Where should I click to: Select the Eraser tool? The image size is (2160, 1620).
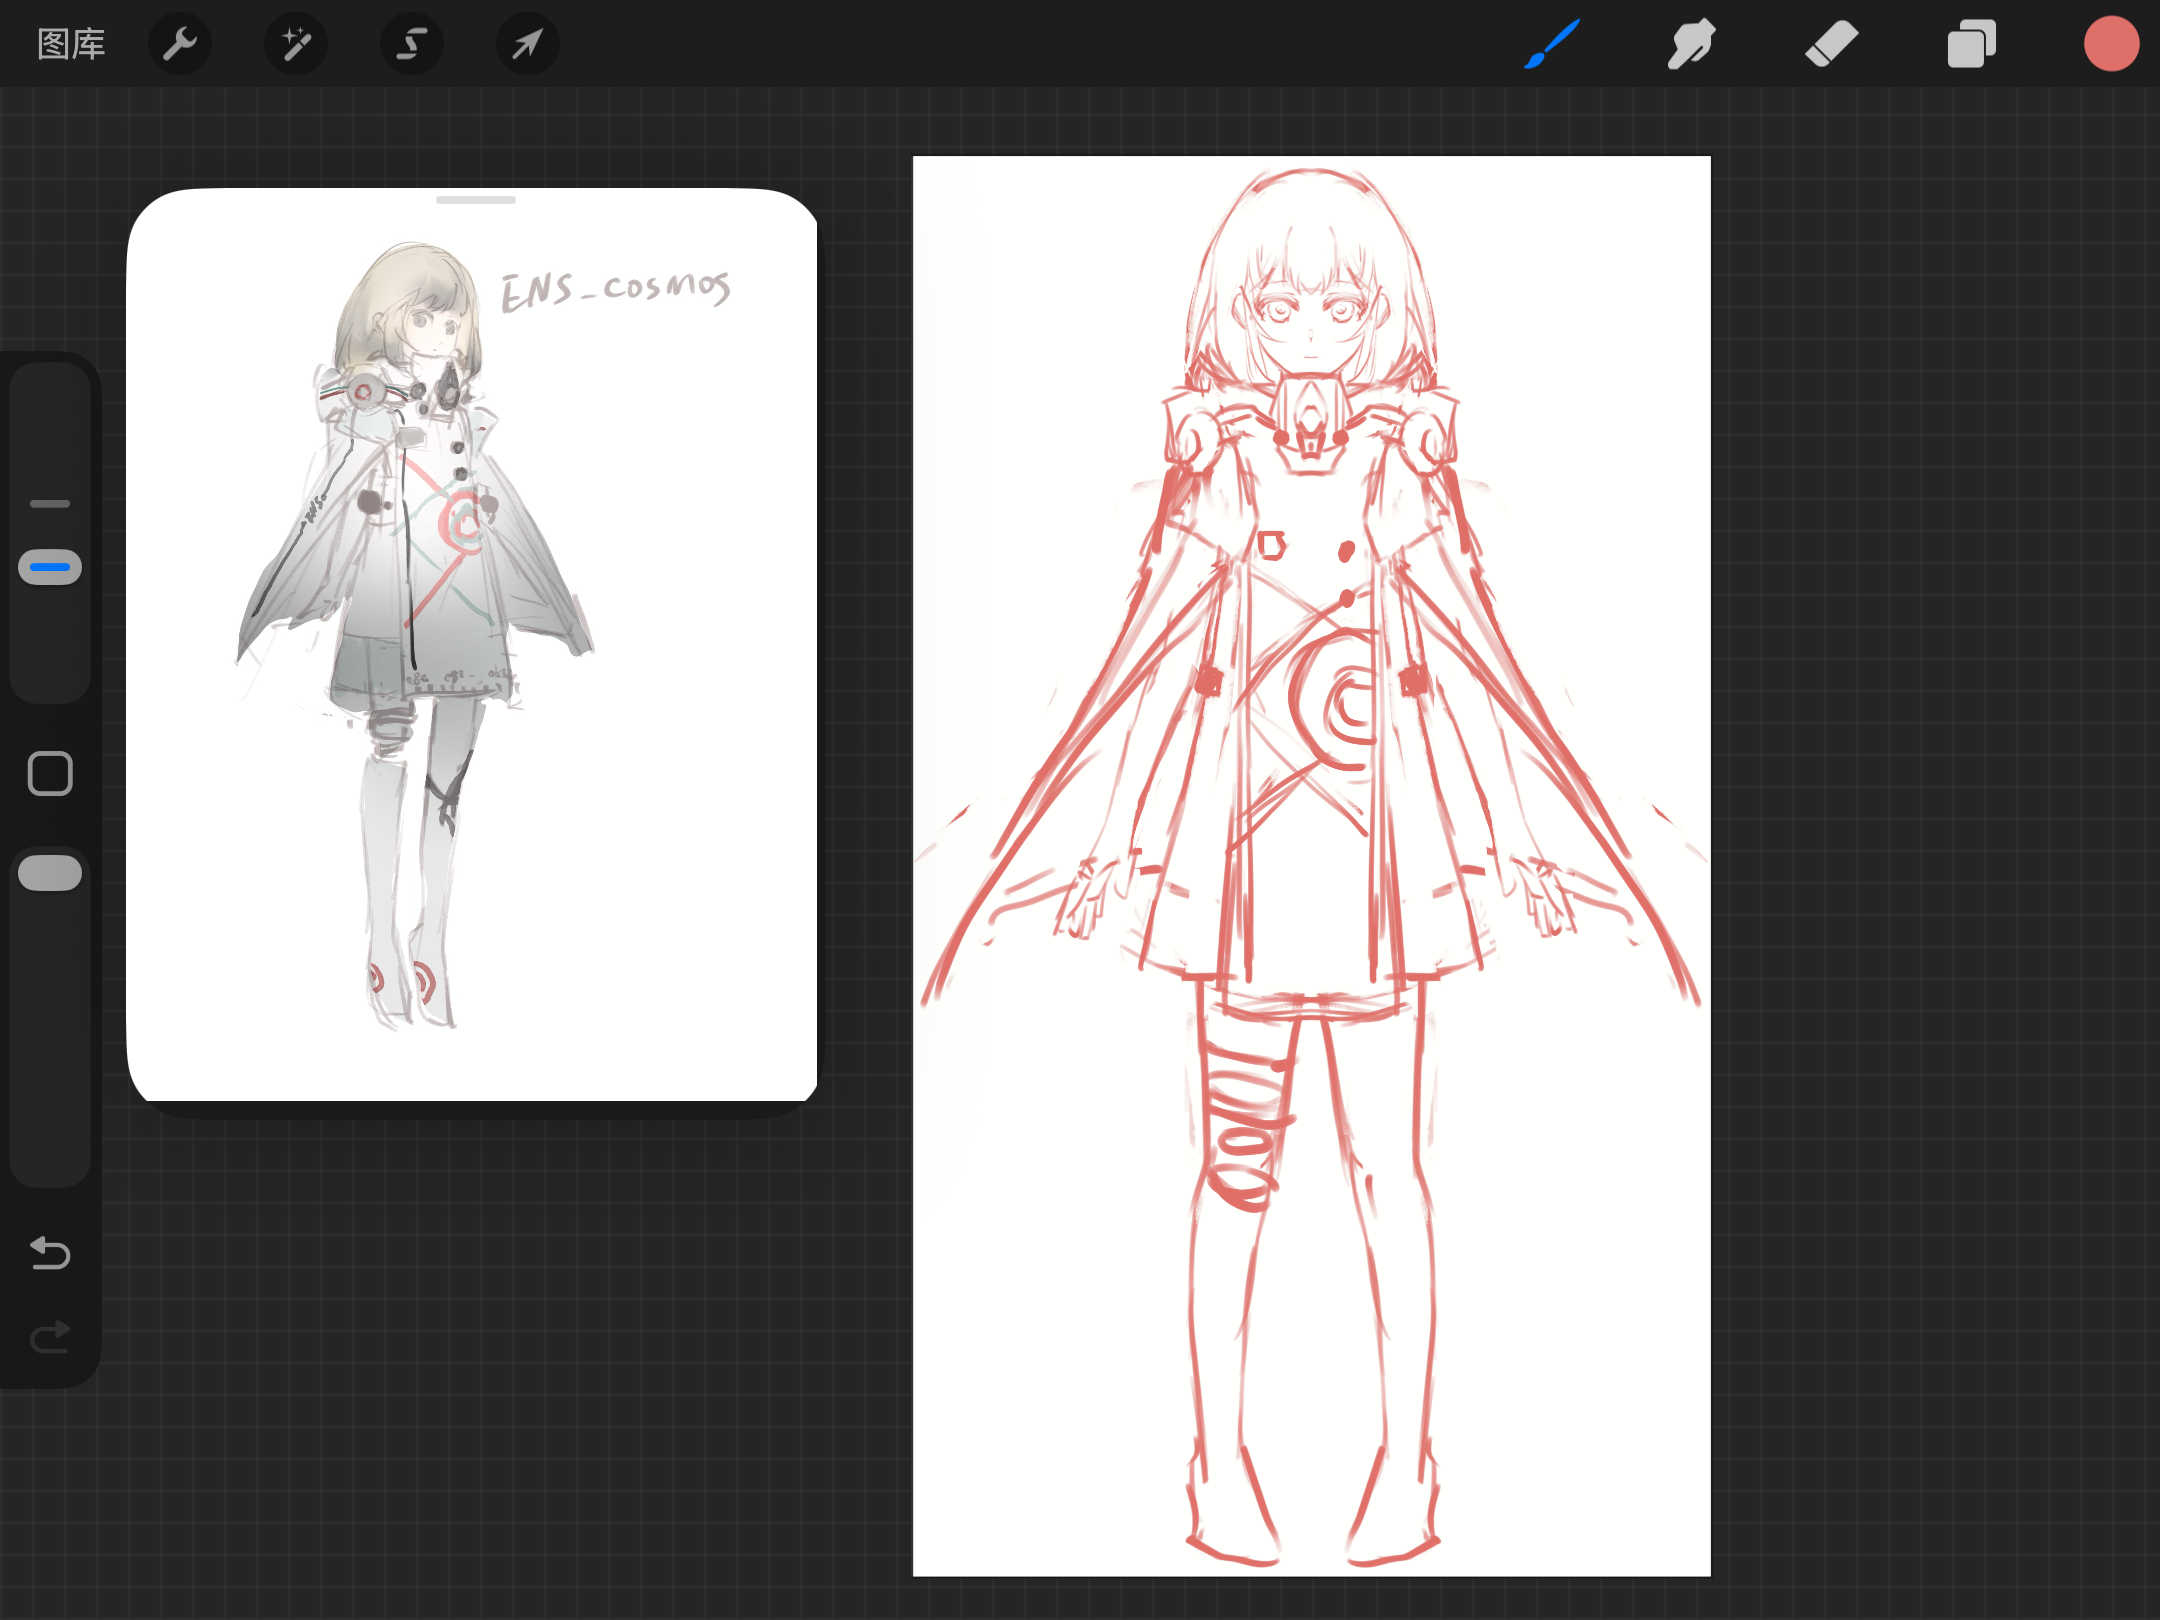pos(1831,44)
